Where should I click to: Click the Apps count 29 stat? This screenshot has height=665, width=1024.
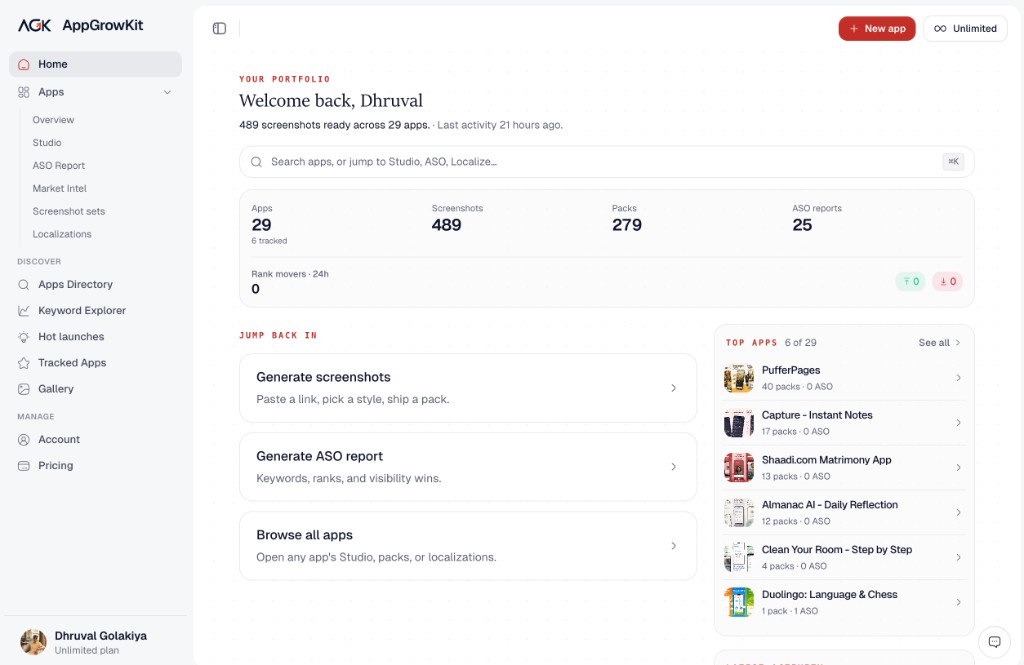[261, 225]
